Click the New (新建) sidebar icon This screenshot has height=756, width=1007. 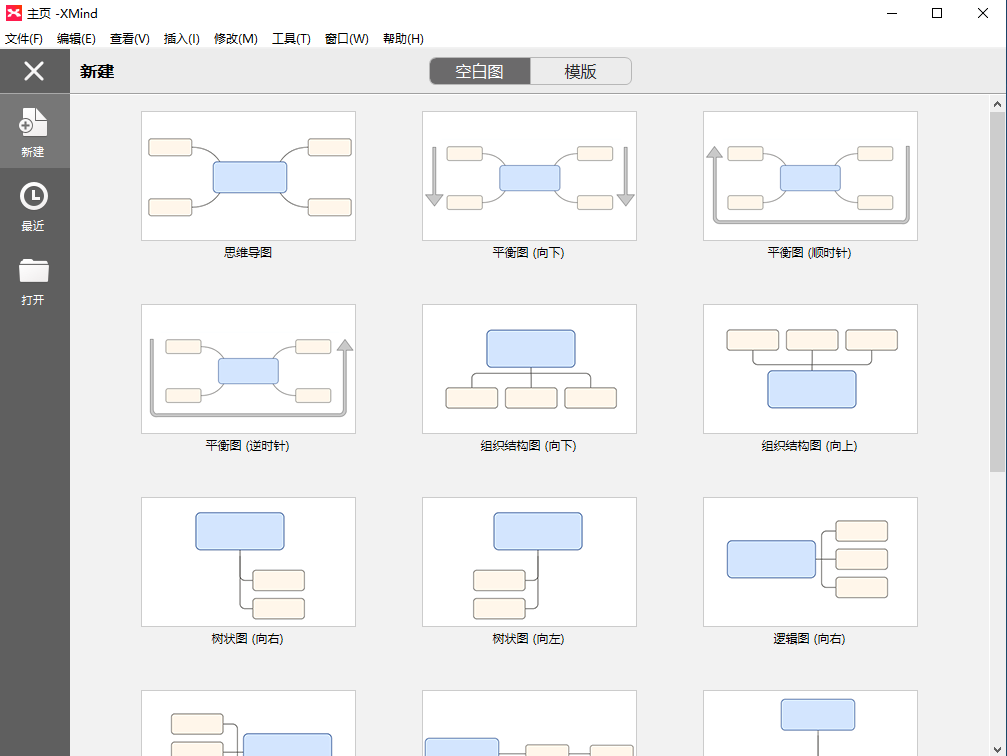click(33, 123)
